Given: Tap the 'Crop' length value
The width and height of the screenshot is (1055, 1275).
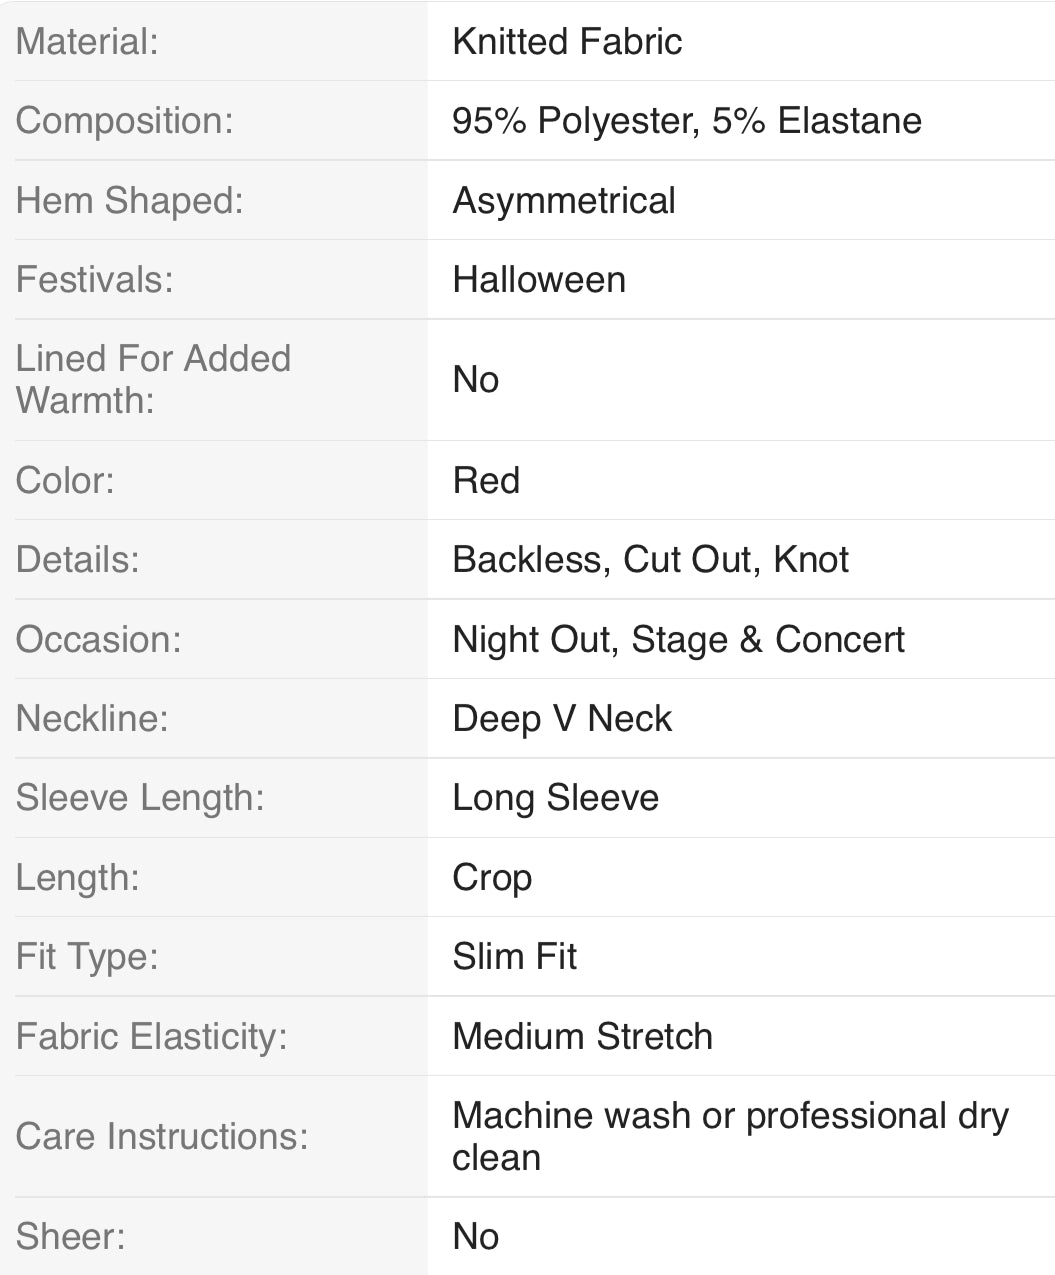Looking at the screenshot, I should (492, 877).
